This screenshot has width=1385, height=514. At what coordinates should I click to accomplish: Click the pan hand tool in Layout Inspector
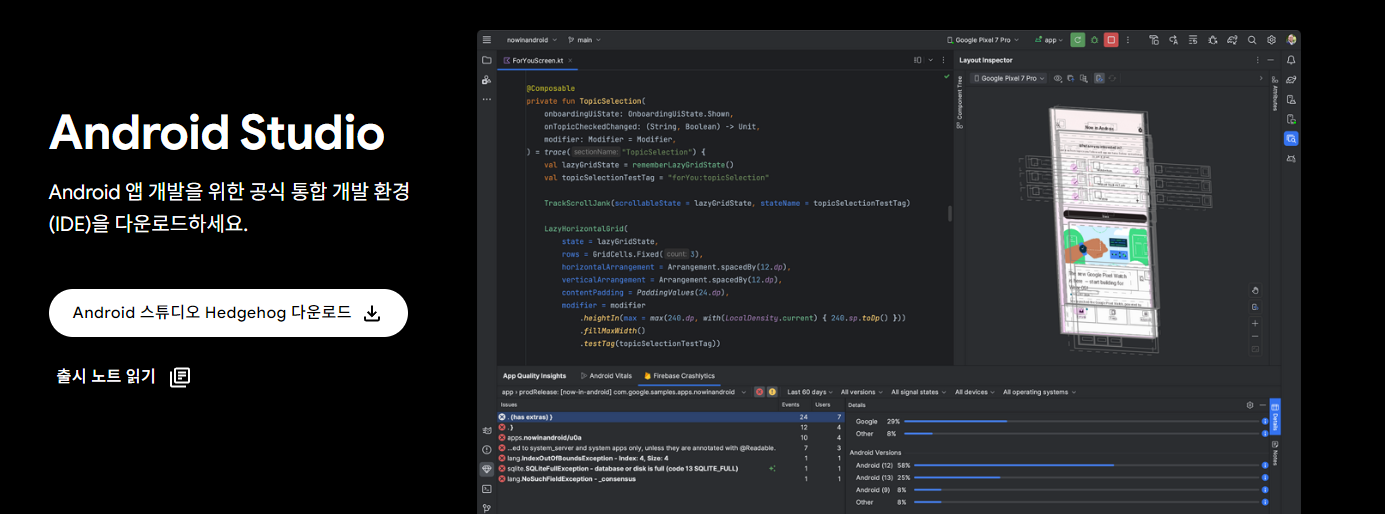pyautogui.click(x=1255, y=290)
